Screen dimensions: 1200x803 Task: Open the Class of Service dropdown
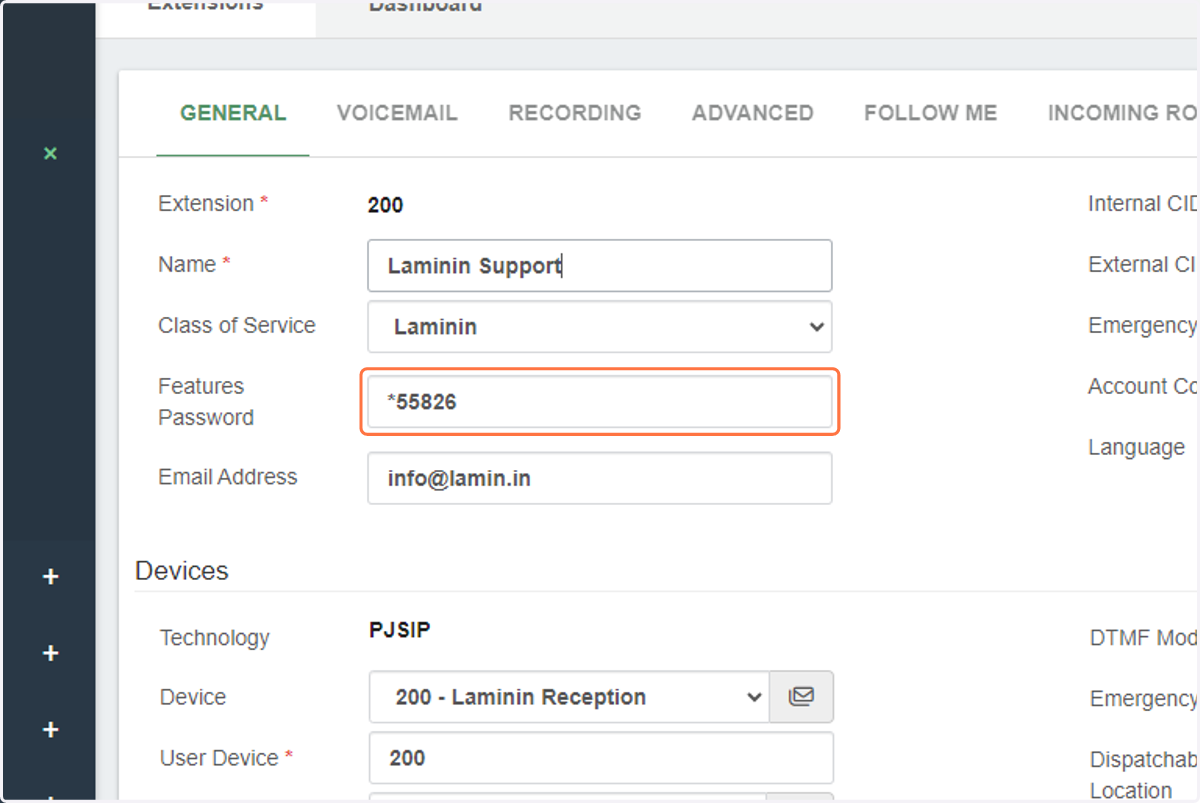[x=600, y=326]
